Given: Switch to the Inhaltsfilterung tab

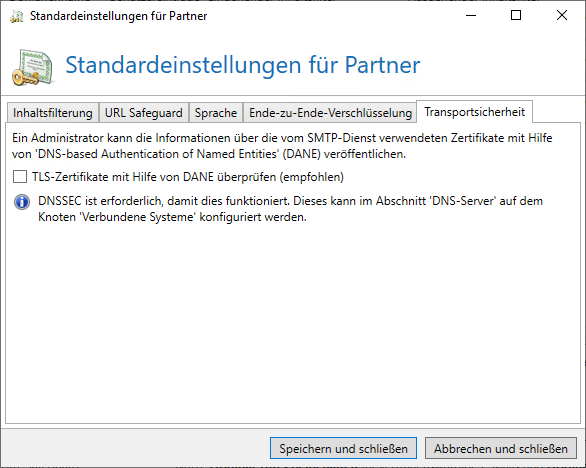Looking at the screenshot, I should click(x=52, y=113).
